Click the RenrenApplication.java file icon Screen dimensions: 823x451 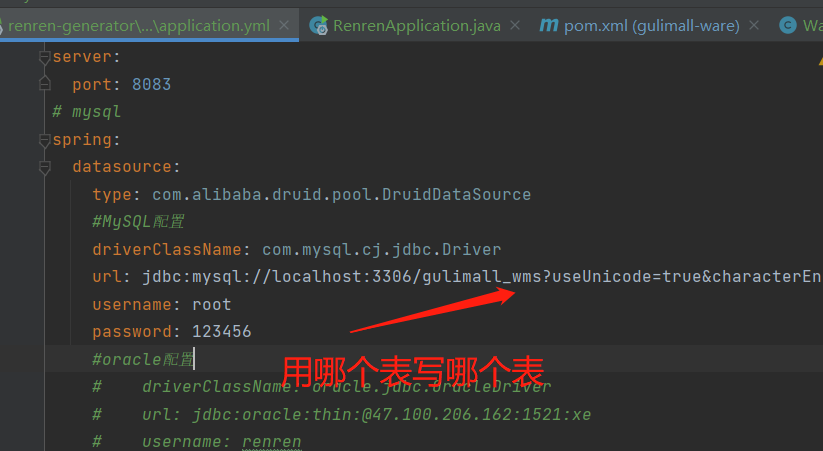[319, 25]
